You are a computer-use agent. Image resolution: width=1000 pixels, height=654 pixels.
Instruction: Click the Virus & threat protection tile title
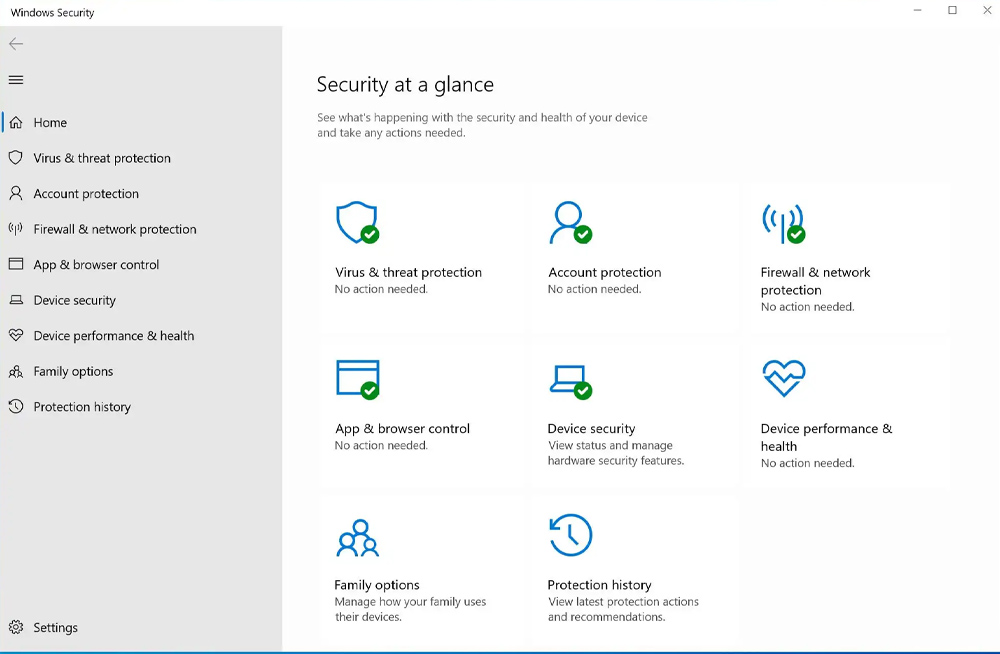[x=408, y=272]
